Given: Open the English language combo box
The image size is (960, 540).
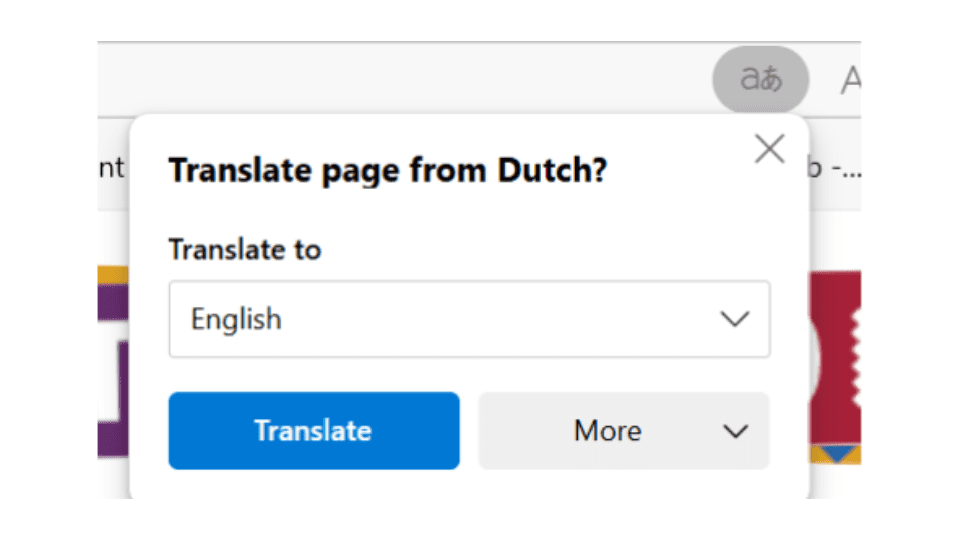Looking at the screenshot, I should (x=469, y=319).
